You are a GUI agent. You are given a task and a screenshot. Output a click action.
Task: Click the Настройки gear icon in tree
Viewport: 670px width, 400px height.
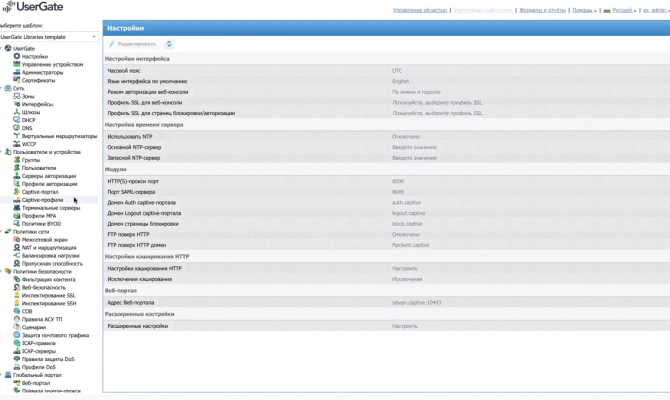pyautogui.click(x=17, y=56)
